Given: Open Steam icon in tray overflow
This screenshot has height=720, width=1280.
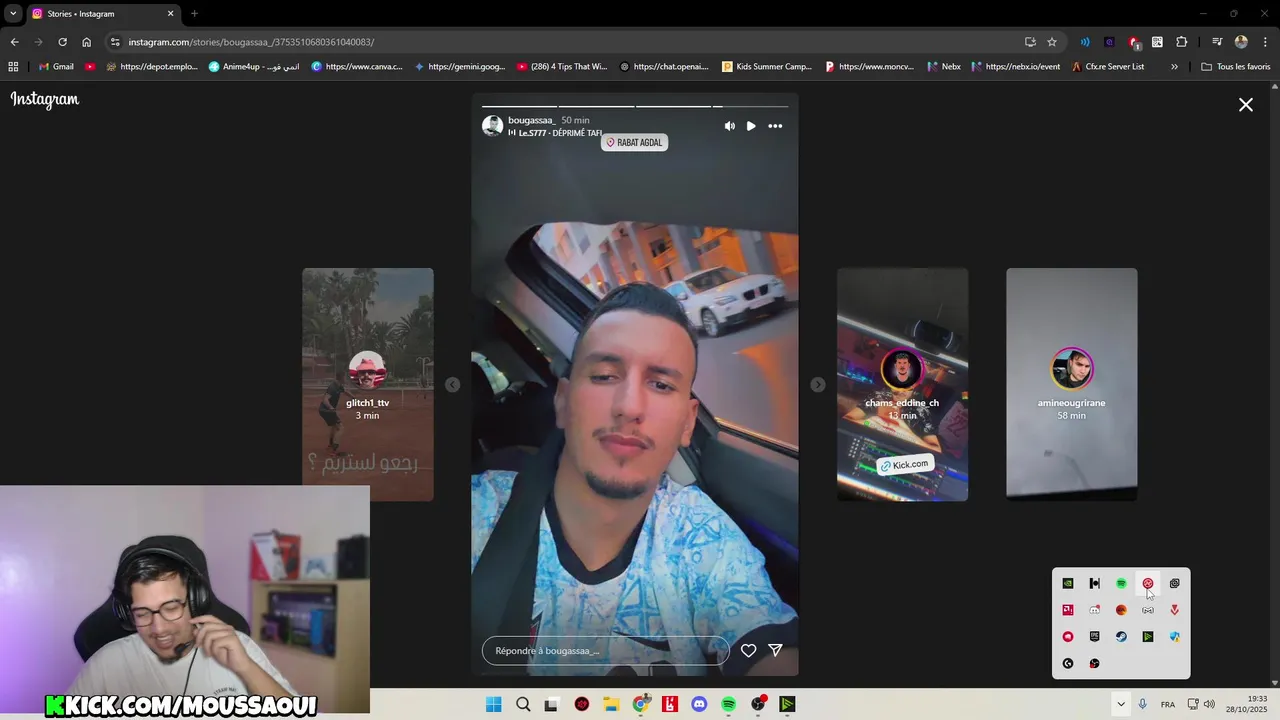Looking at the screenshot, I should coord(1121,636).
